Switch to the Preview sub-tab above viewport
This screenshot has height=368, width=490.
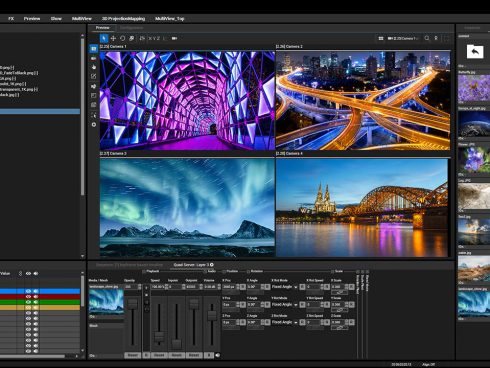[x=102, y=28]
